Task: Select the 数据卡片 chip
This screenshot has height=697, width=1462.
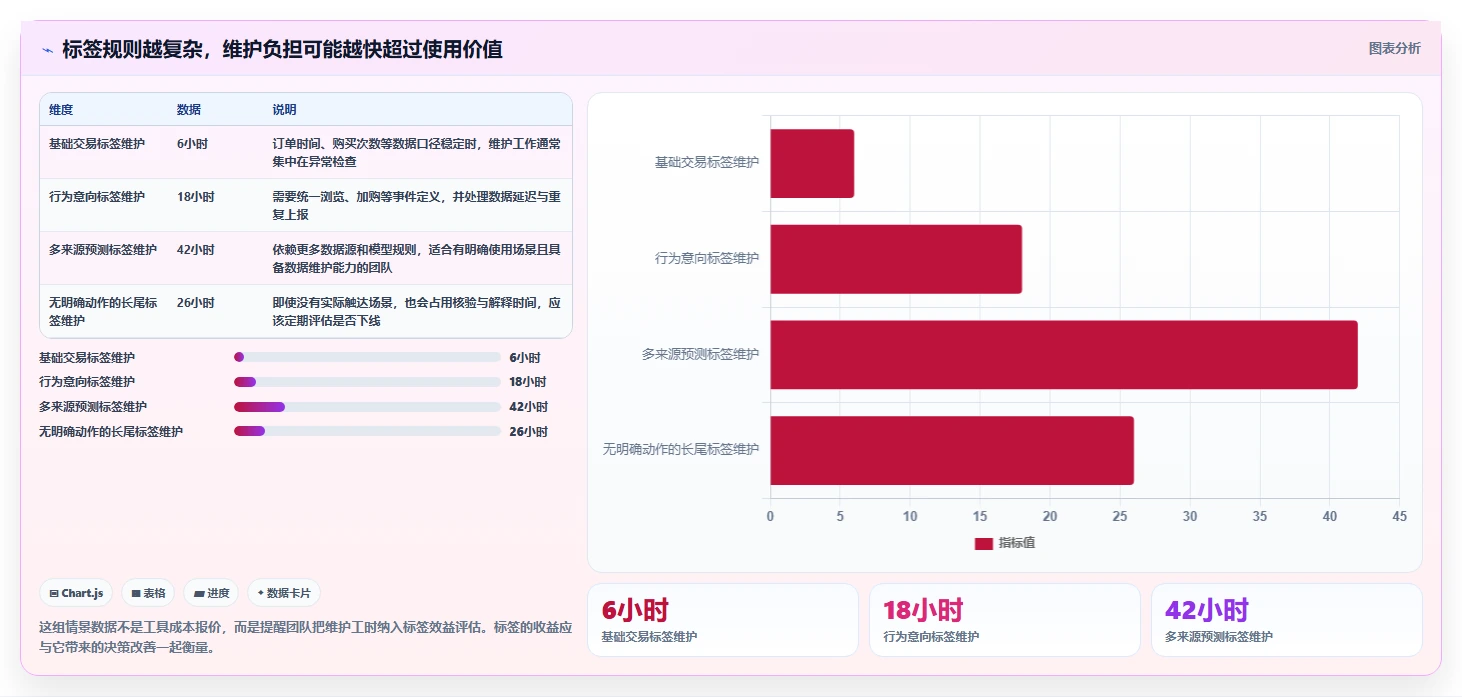Action: point(284,593)
